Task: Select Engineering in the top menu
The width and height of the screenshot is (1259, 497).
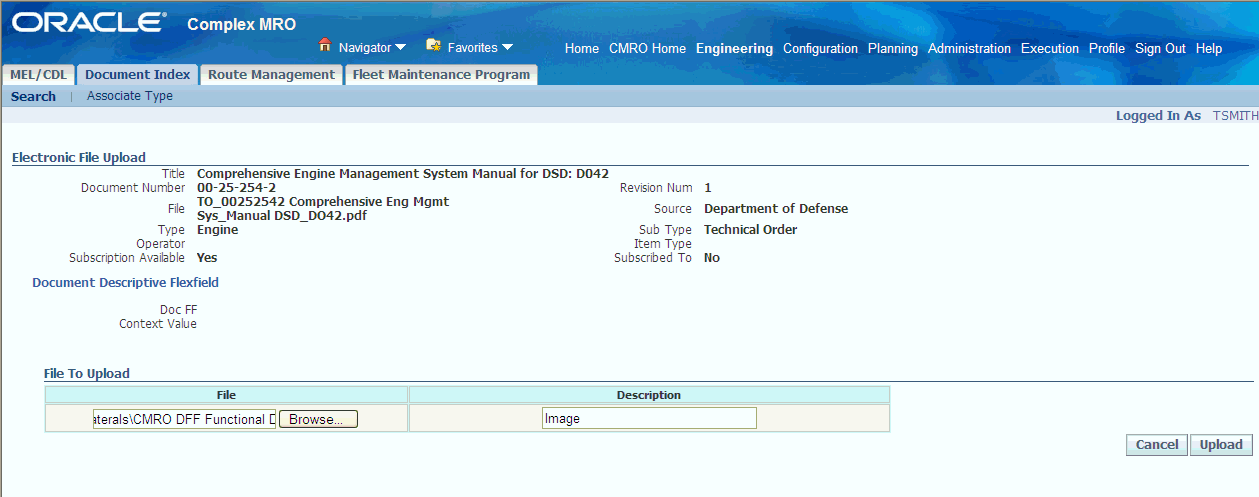Action: pos(734,48)
